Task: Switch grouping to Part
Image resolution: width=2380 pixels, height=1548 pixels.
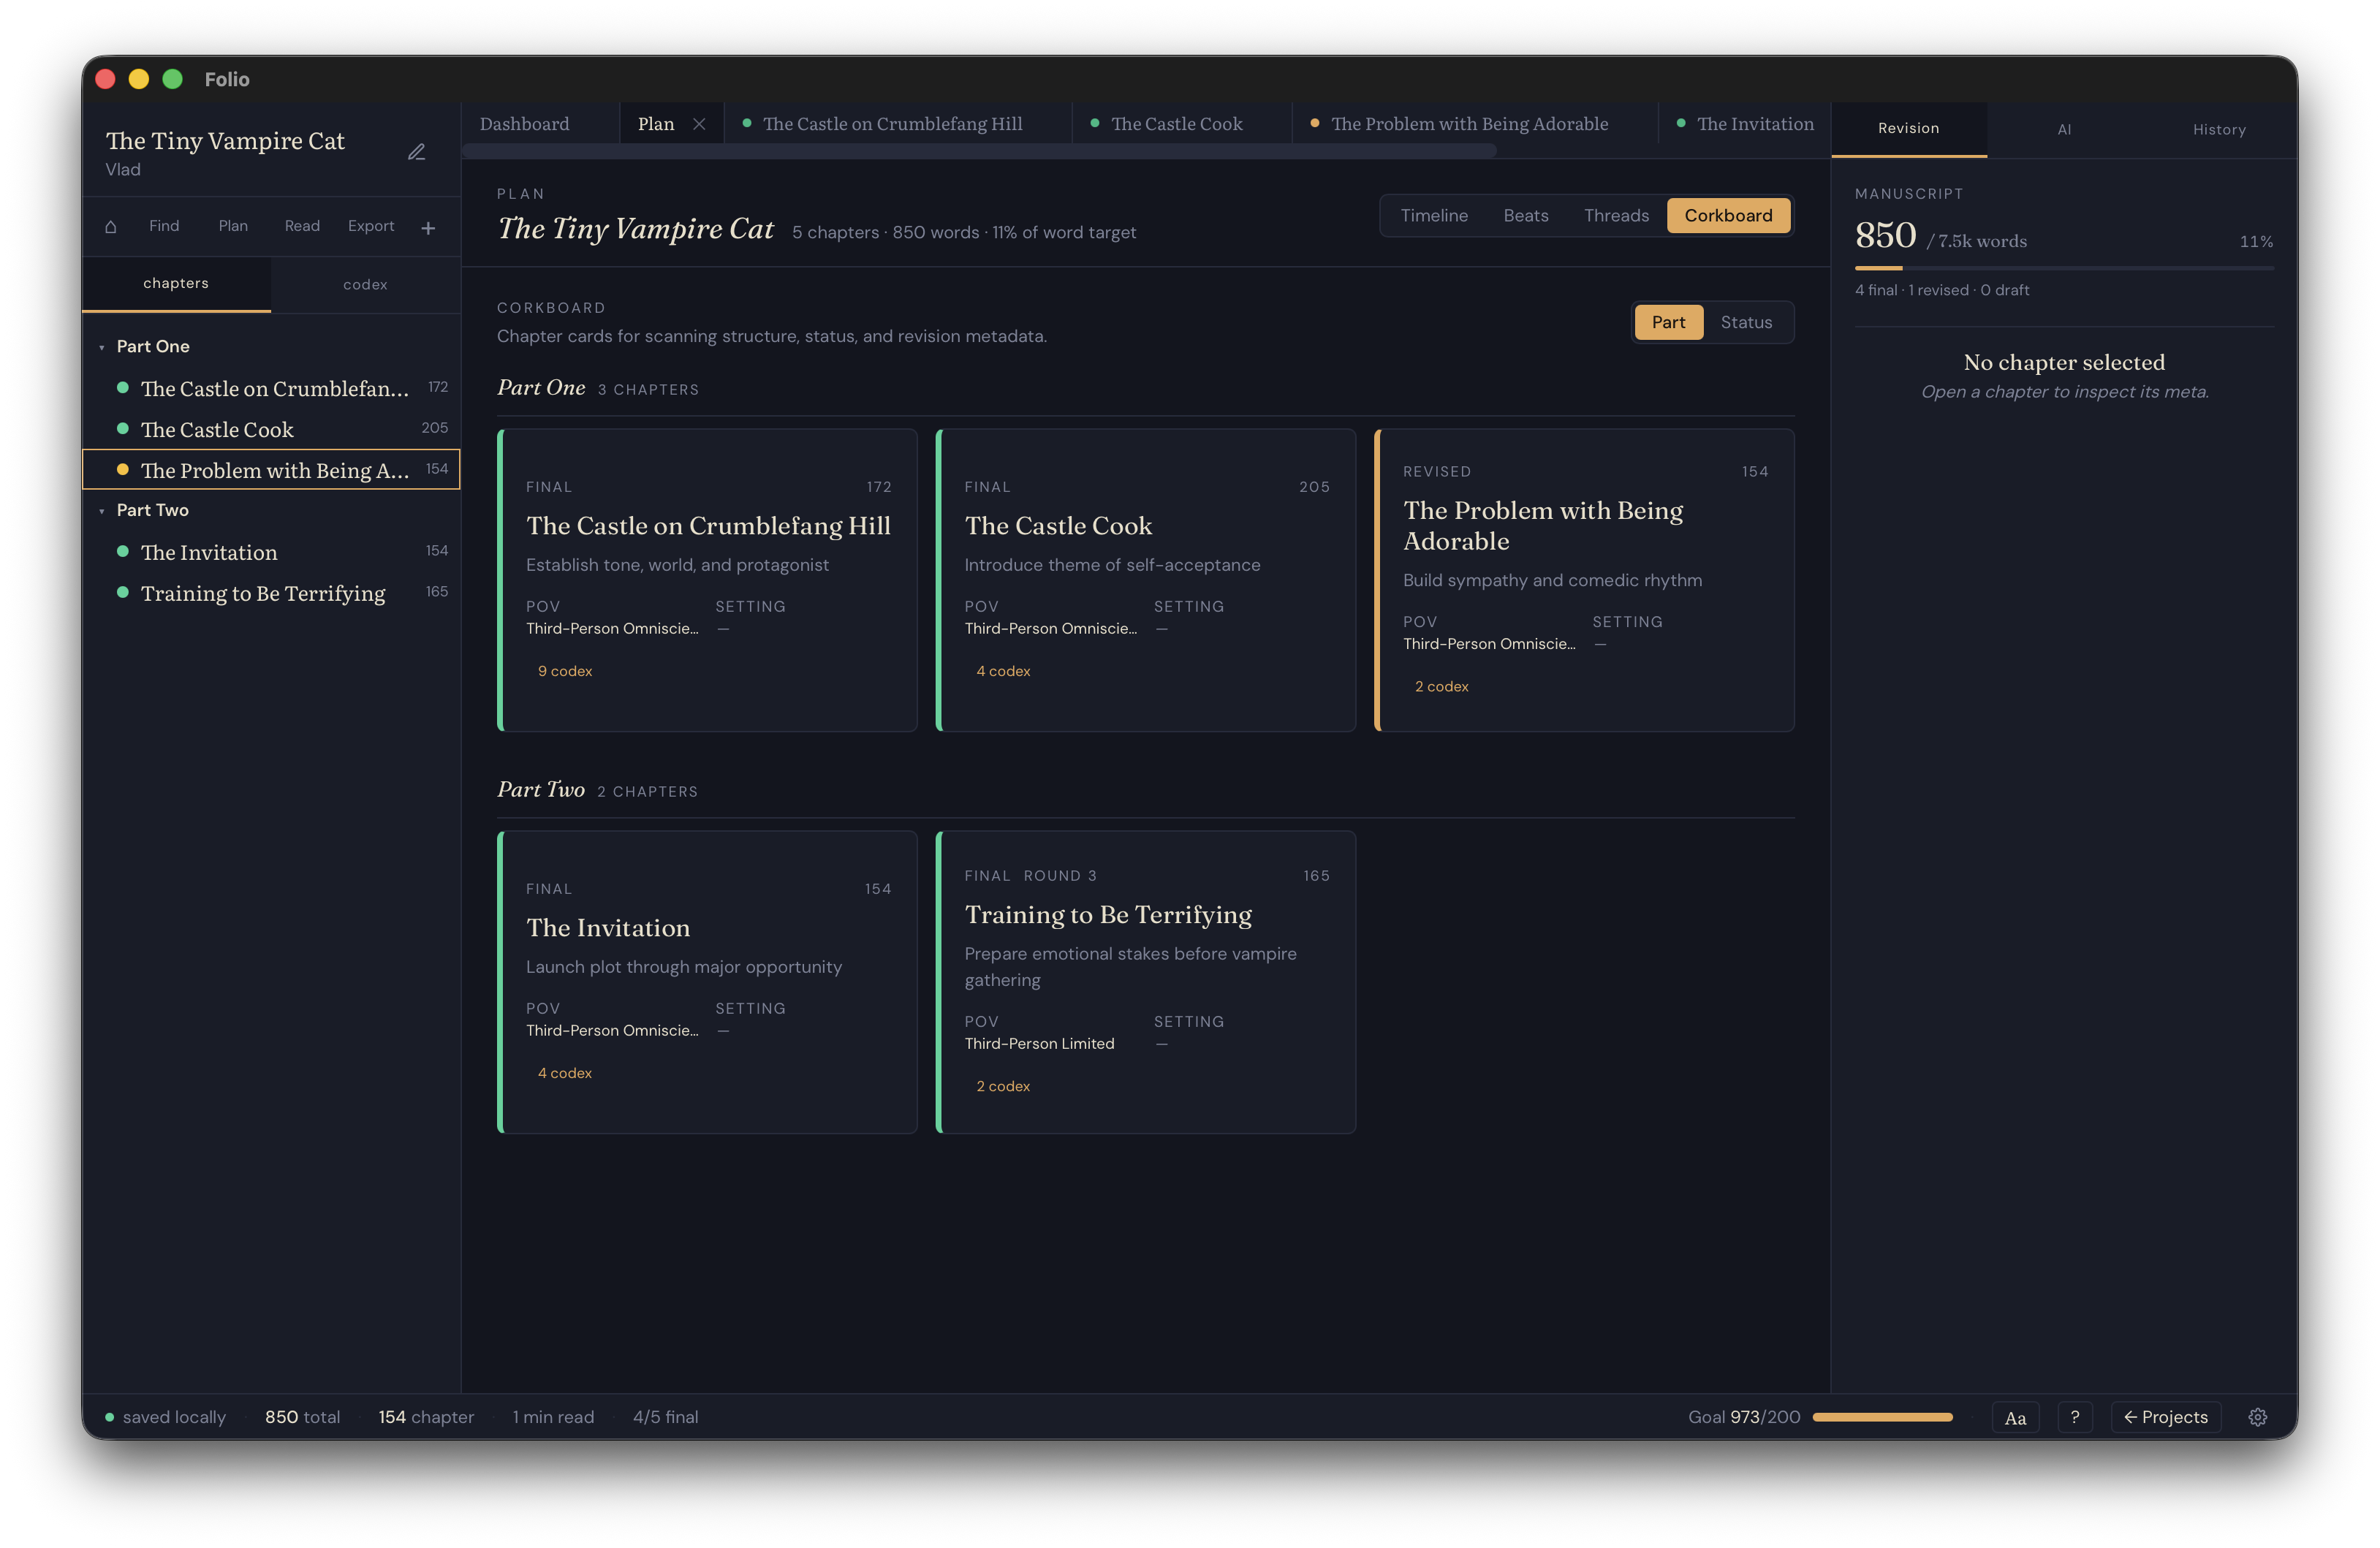Action: [x=1668, y=322]
